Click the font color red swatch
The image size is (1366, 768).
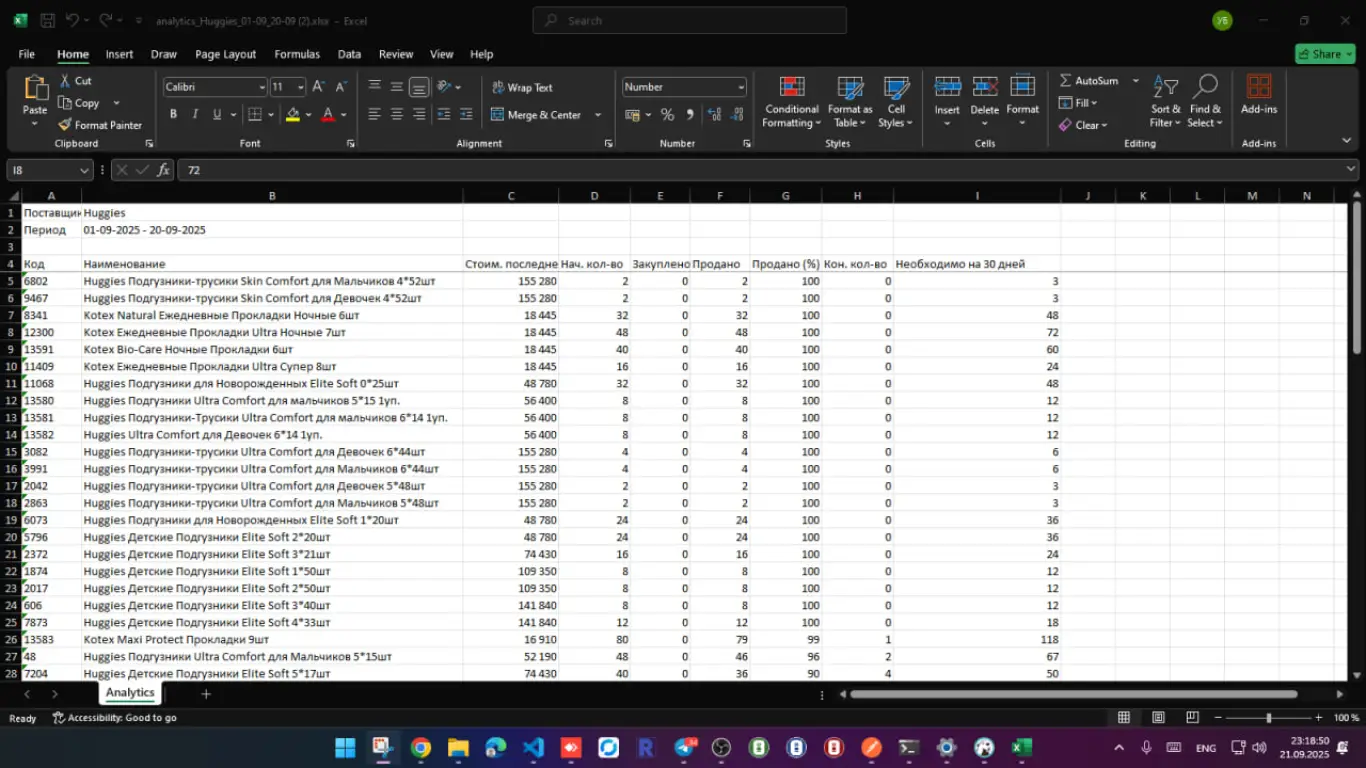click(328, 115)
